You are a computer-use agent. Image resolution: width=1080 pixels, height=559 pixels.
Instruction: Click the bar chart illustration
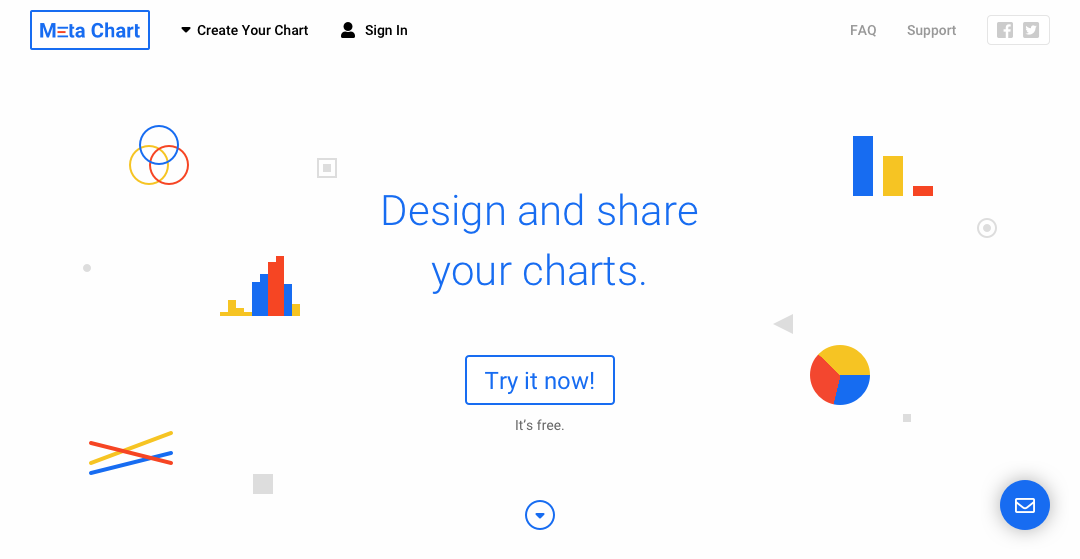(892, 167)
